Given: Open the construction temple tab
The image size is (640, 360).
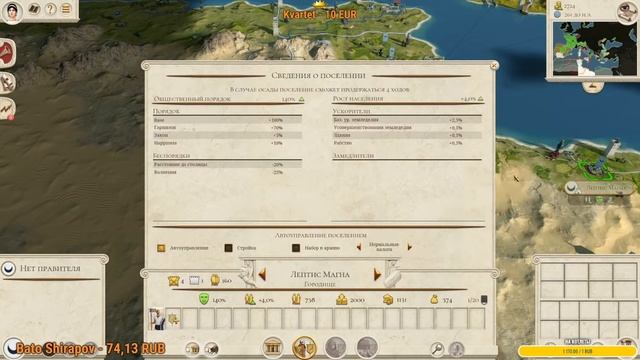Looking at the screenshot, I should point(273,348).
